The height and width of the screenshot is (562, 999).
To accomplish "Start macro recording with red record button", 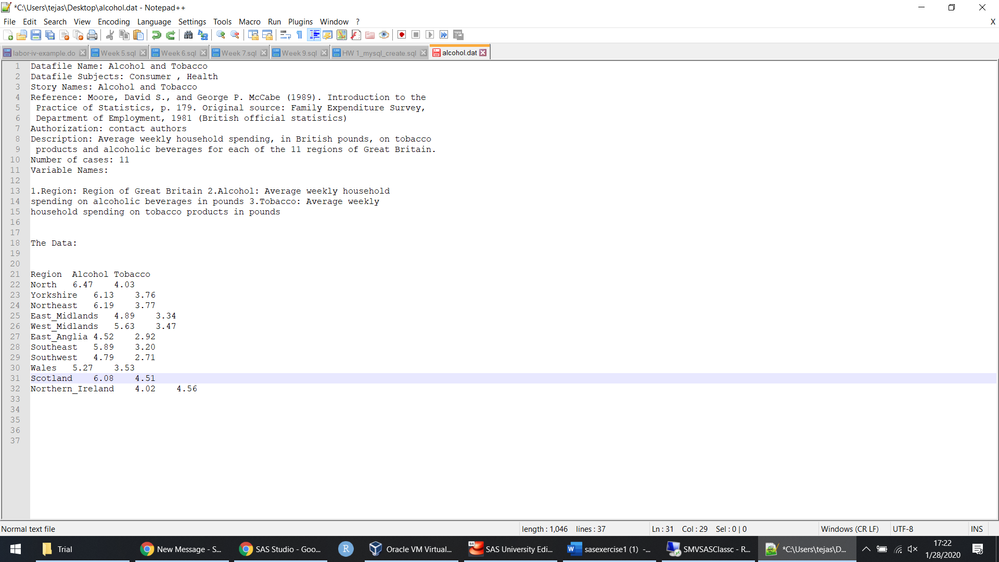I will point(401,35).
